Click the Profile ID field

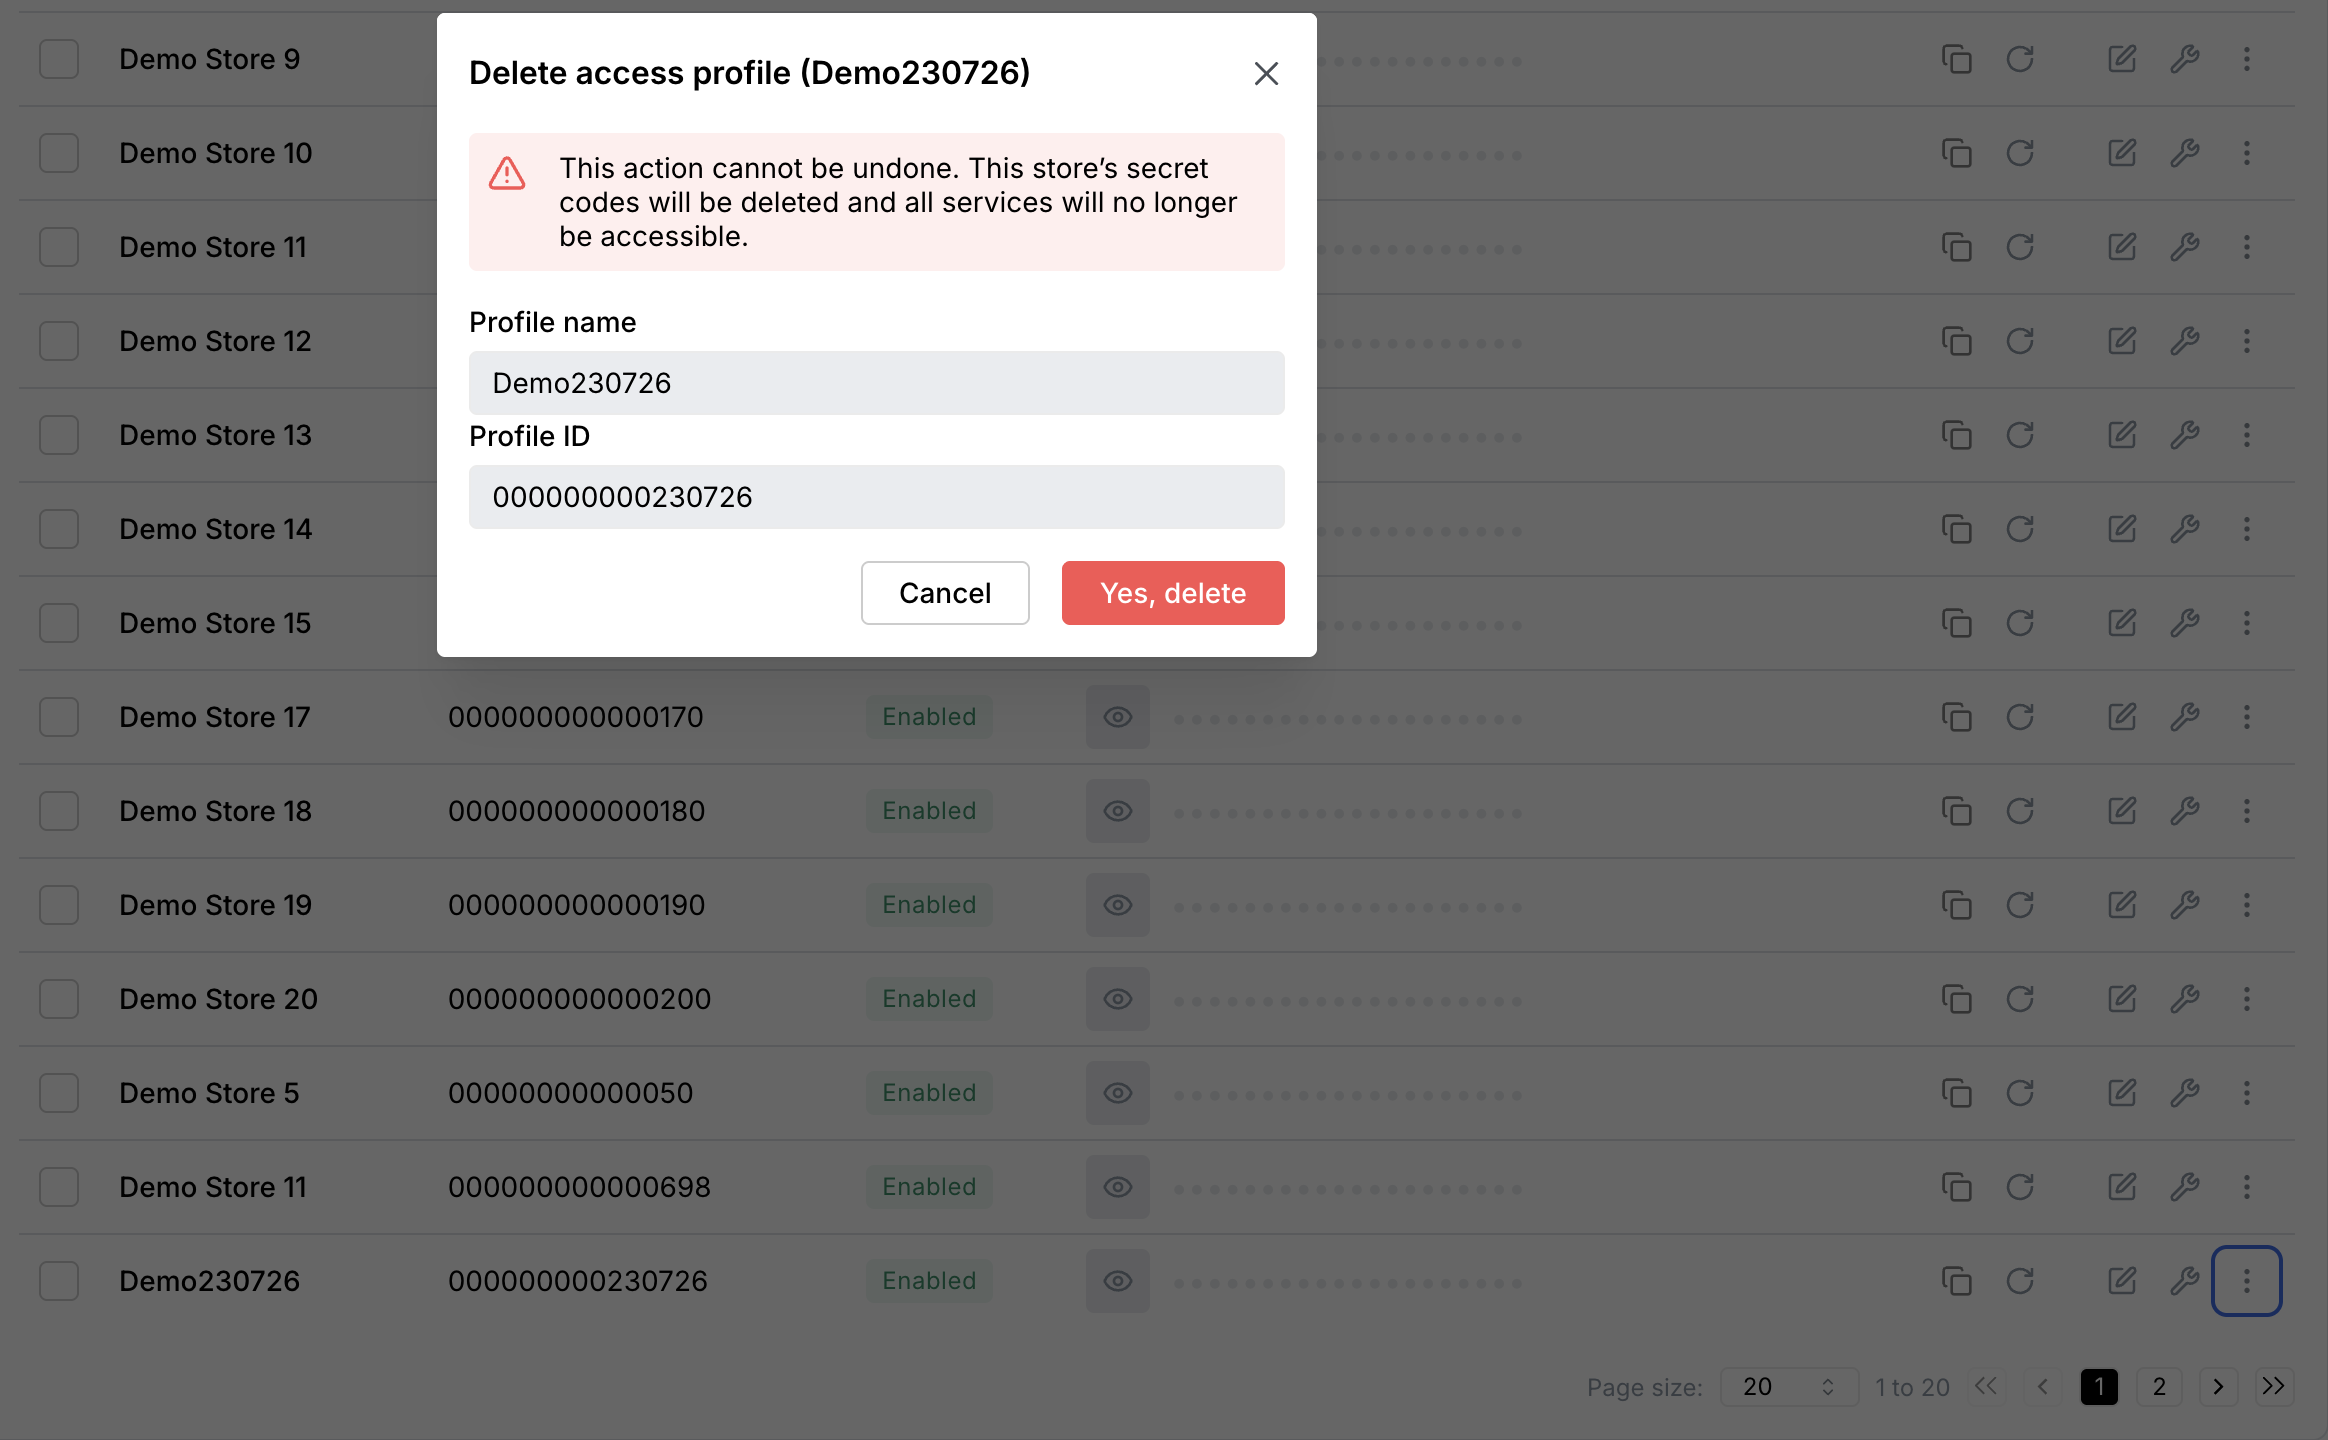[x=877, y=497]
